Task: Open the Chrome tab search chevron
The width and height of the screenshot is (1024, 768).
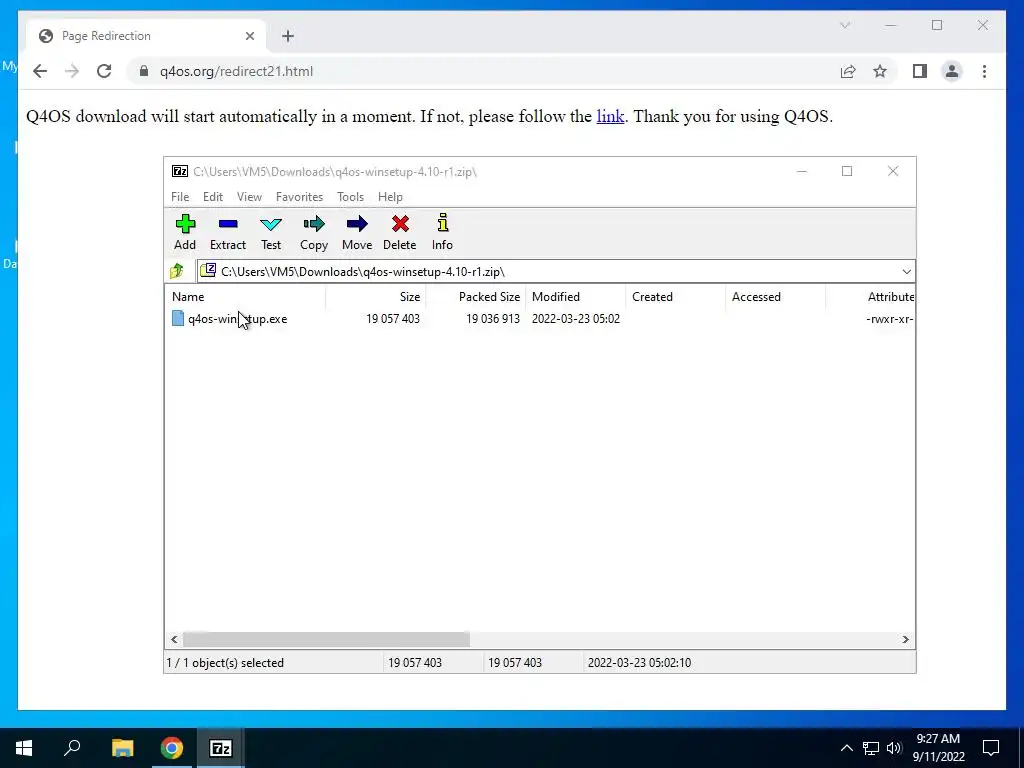Action: (845, 25)
